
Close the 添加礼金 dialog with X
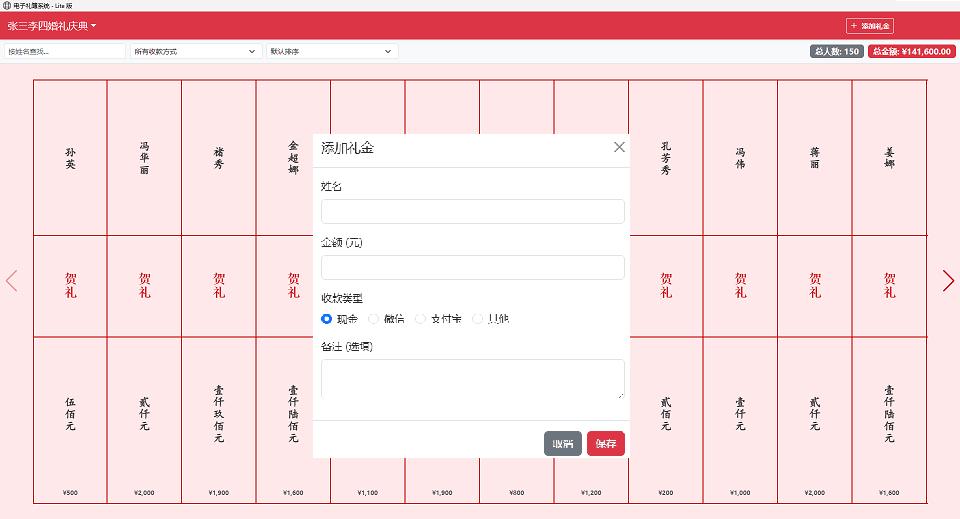[619, 147]
